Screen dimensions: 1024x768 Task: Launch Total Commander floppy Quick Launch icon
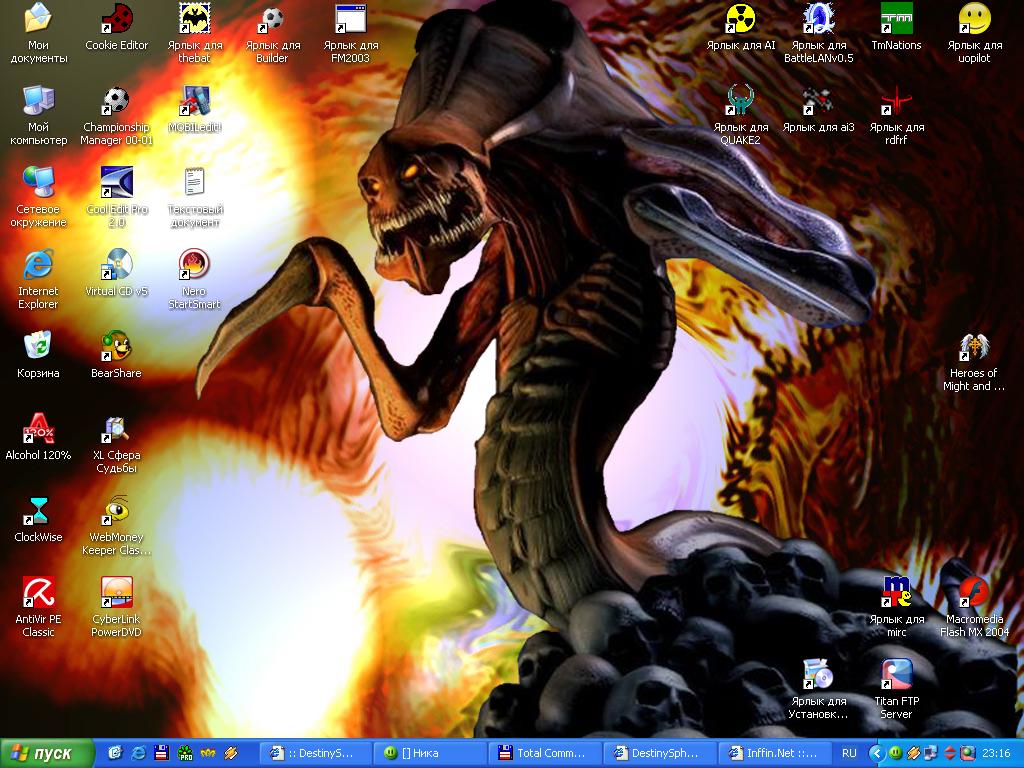(x=161, y=754)
